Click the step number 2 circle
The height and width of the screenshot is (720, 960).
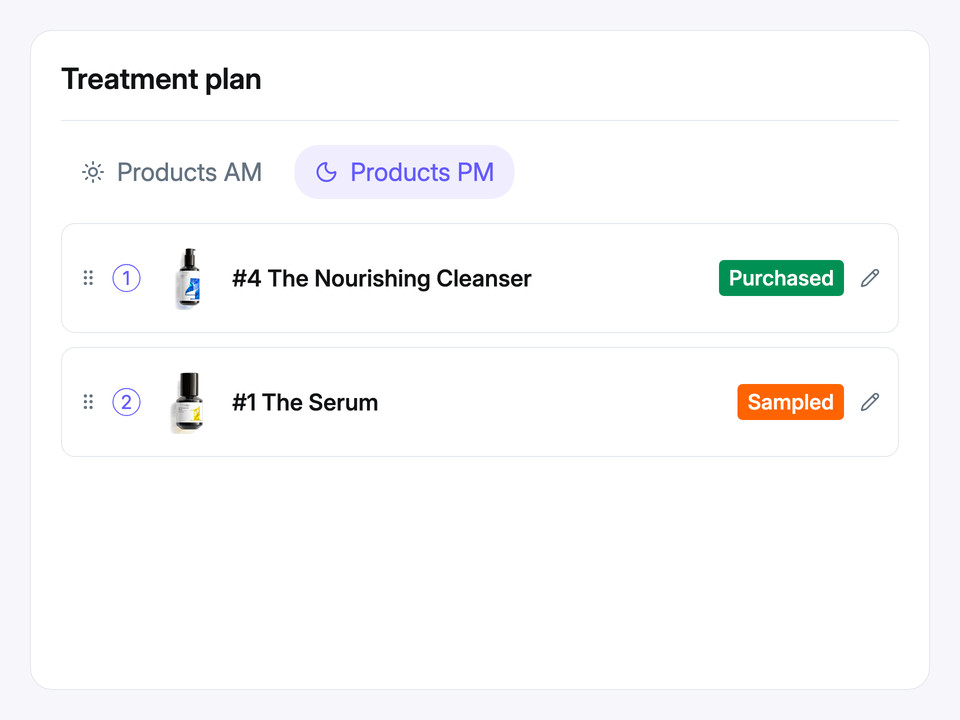[127, 402]
